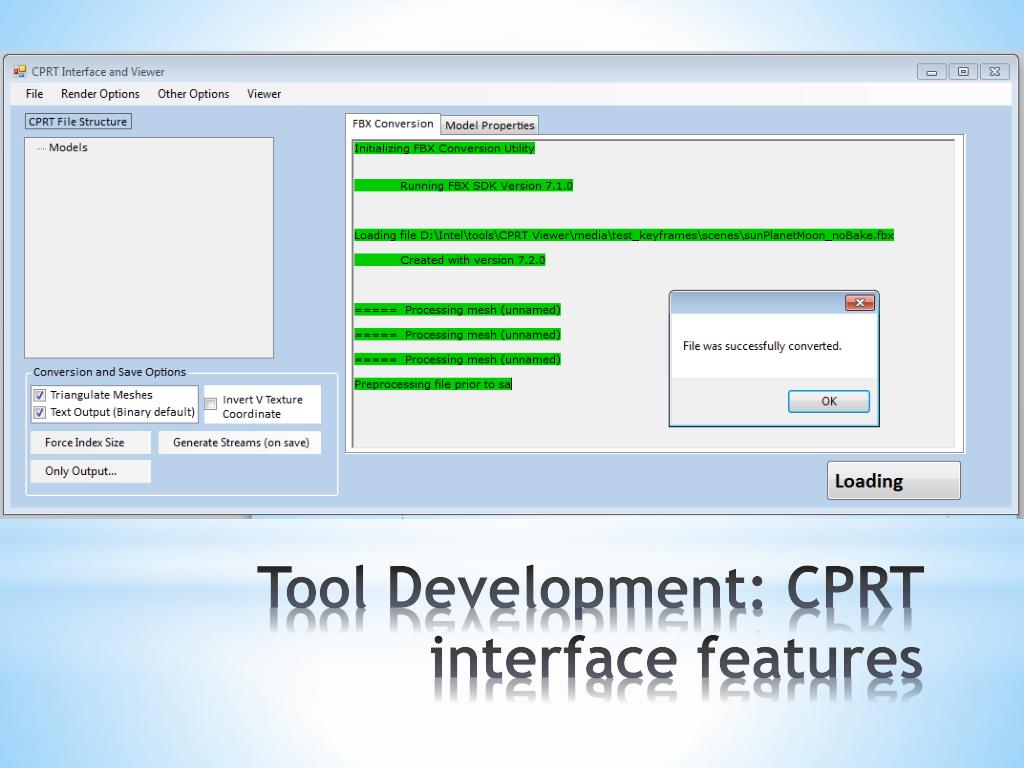Toggle the Triangulate Meshes checkbox
This screenshot has width=1024, height=768.
tap(40, 395)
